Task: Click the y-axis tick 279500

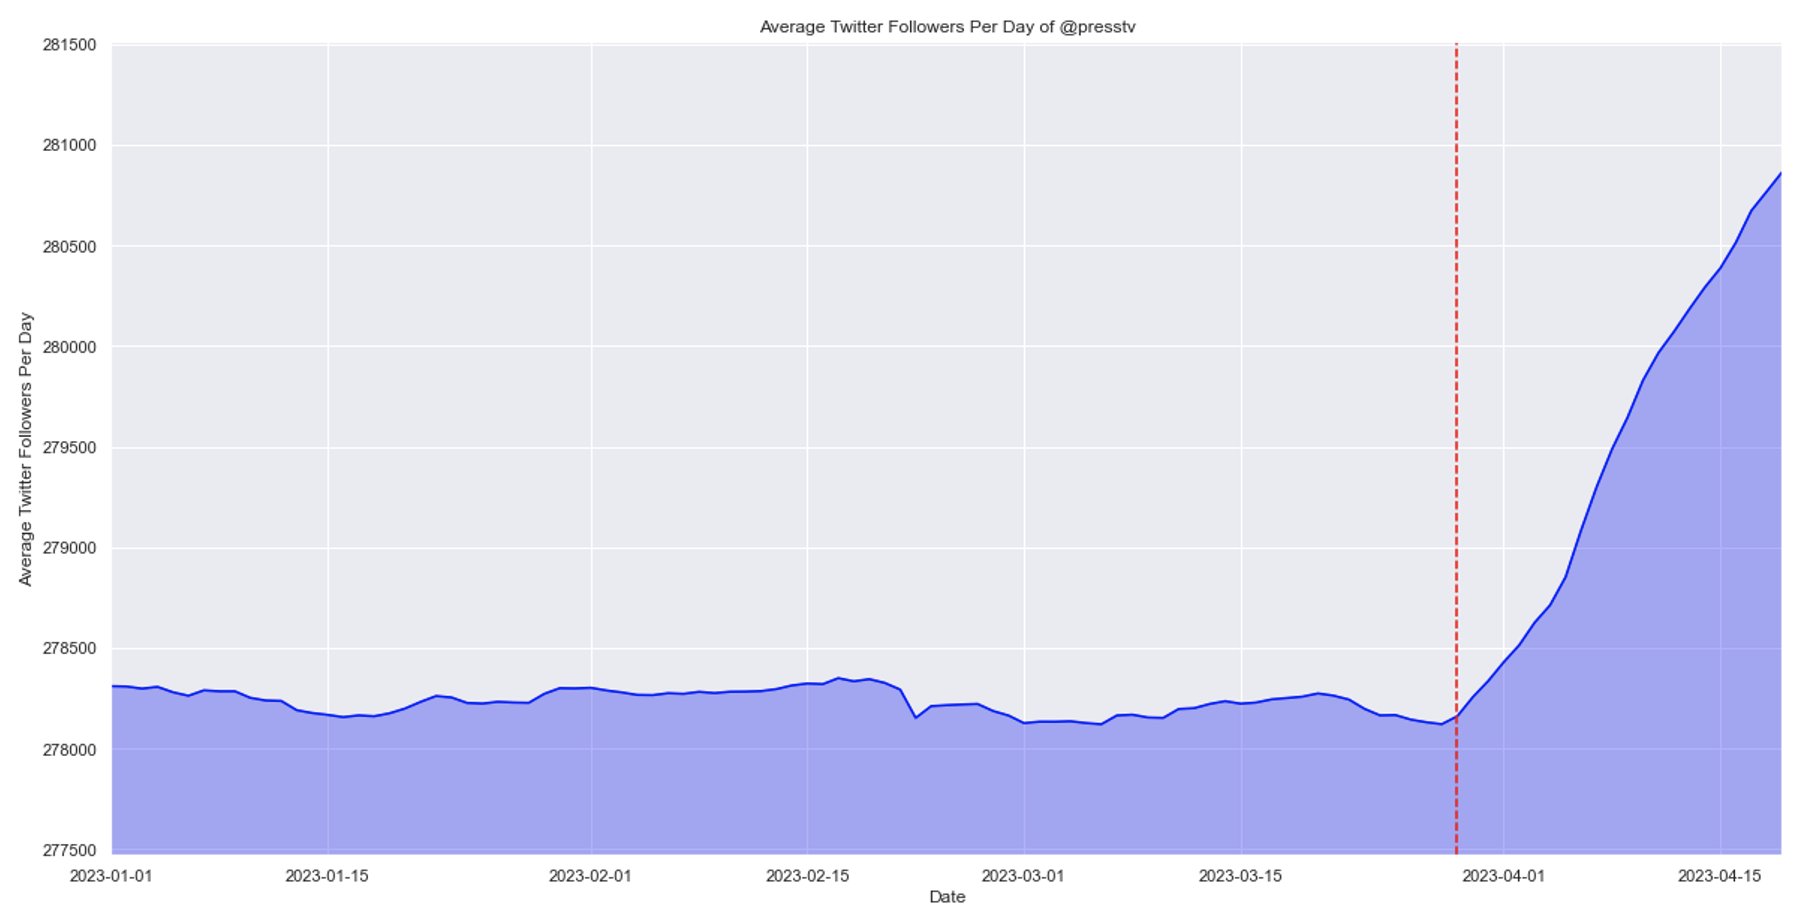Action: tap(69, 448)
